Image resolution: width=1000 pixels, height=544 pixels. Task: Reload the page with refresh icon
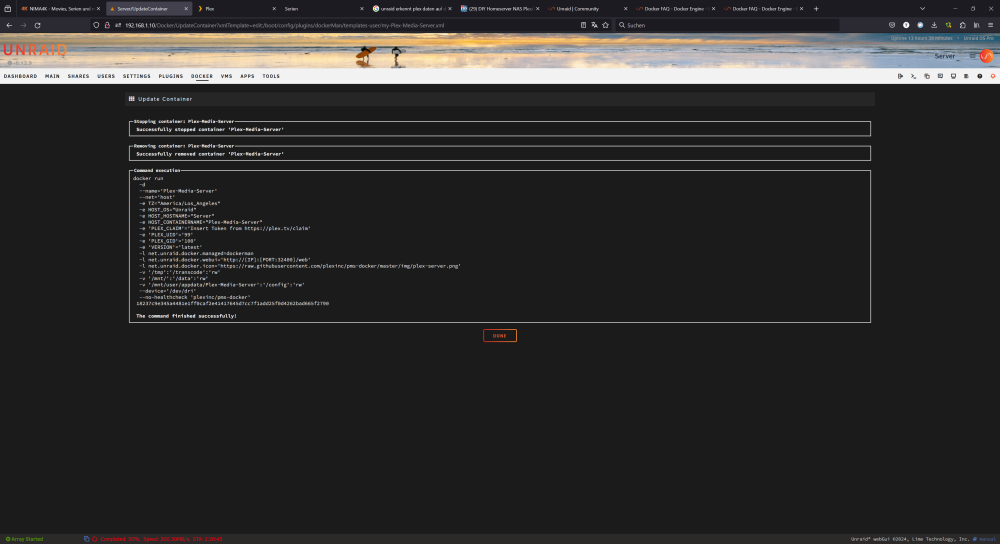pyautogui.click(x=38, y=26)
